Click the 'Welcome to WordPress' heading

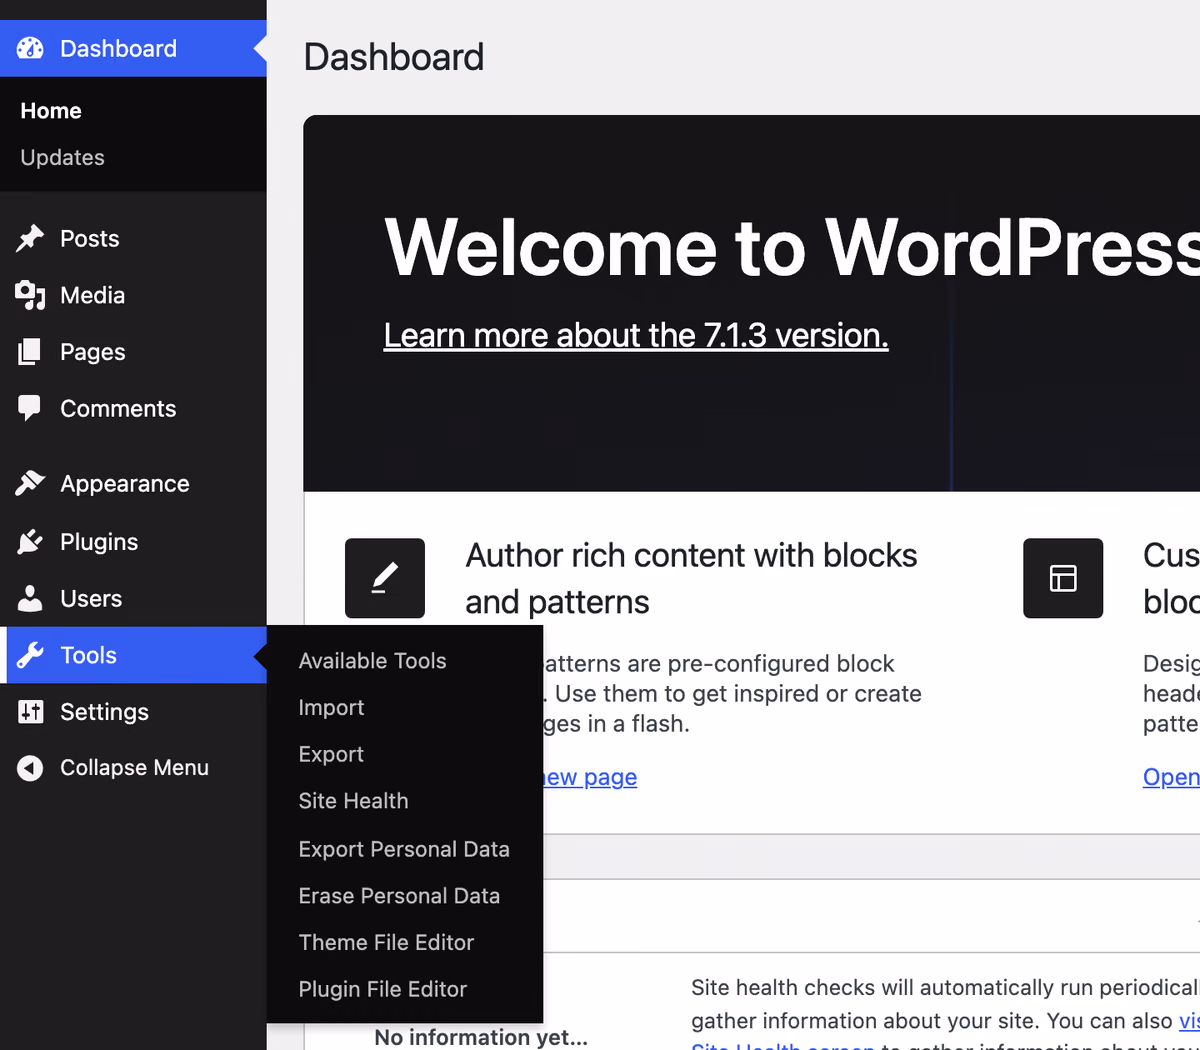(x=792, y=247)
